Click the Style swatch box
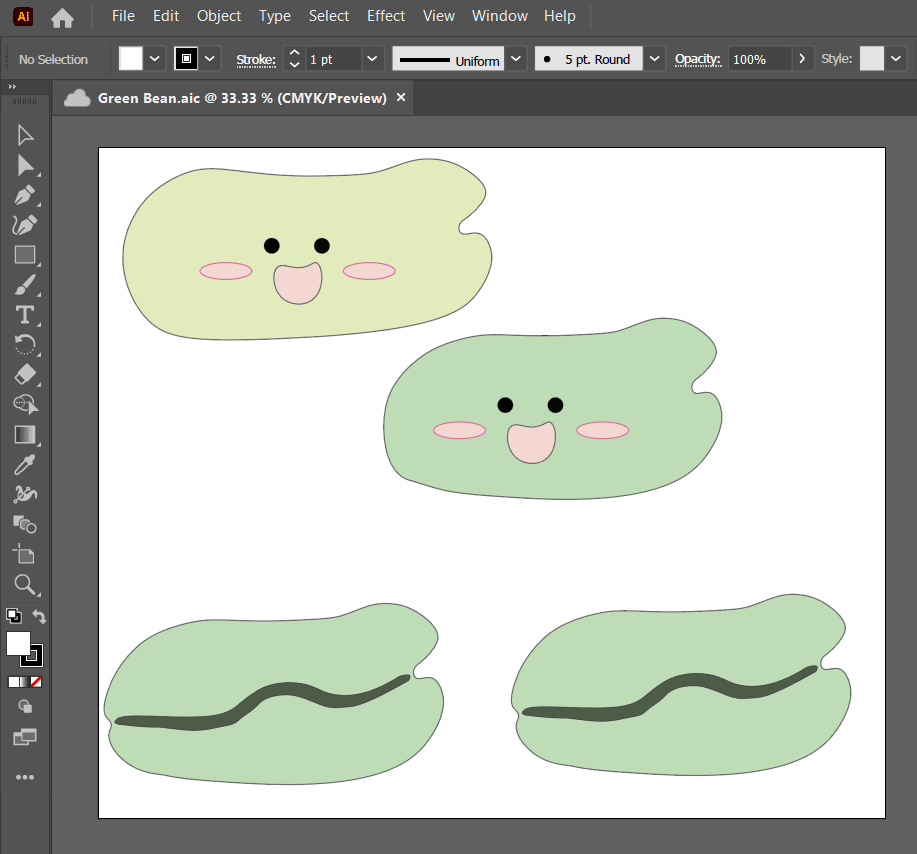The width and height of the screenshot is (917, 854). 871,58
